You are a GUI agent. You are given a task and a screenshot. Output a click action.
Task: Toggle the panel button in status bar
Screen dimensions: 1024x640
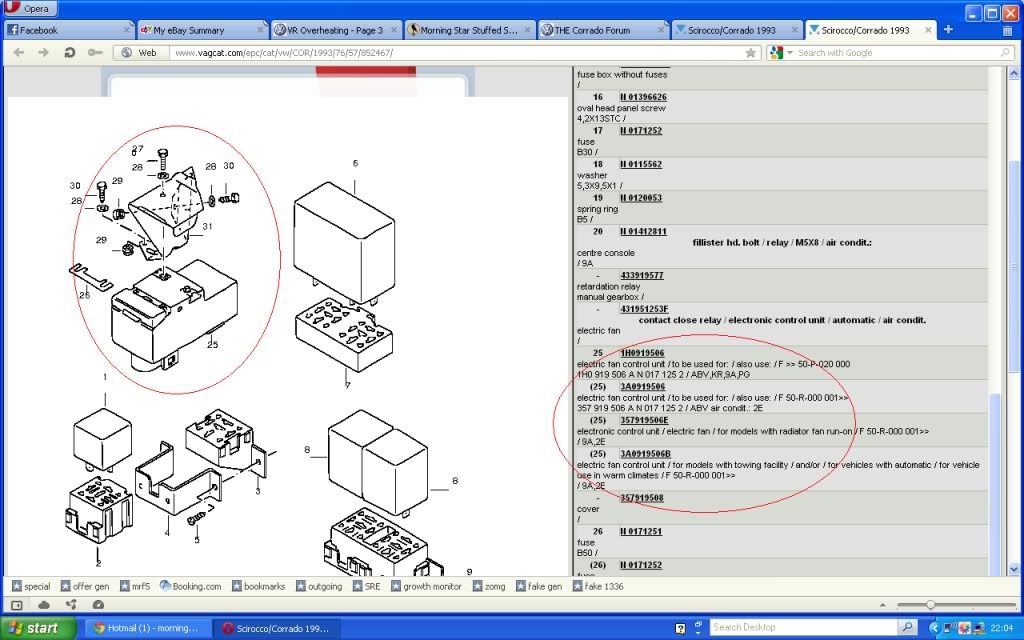click(x=17, y=605)
